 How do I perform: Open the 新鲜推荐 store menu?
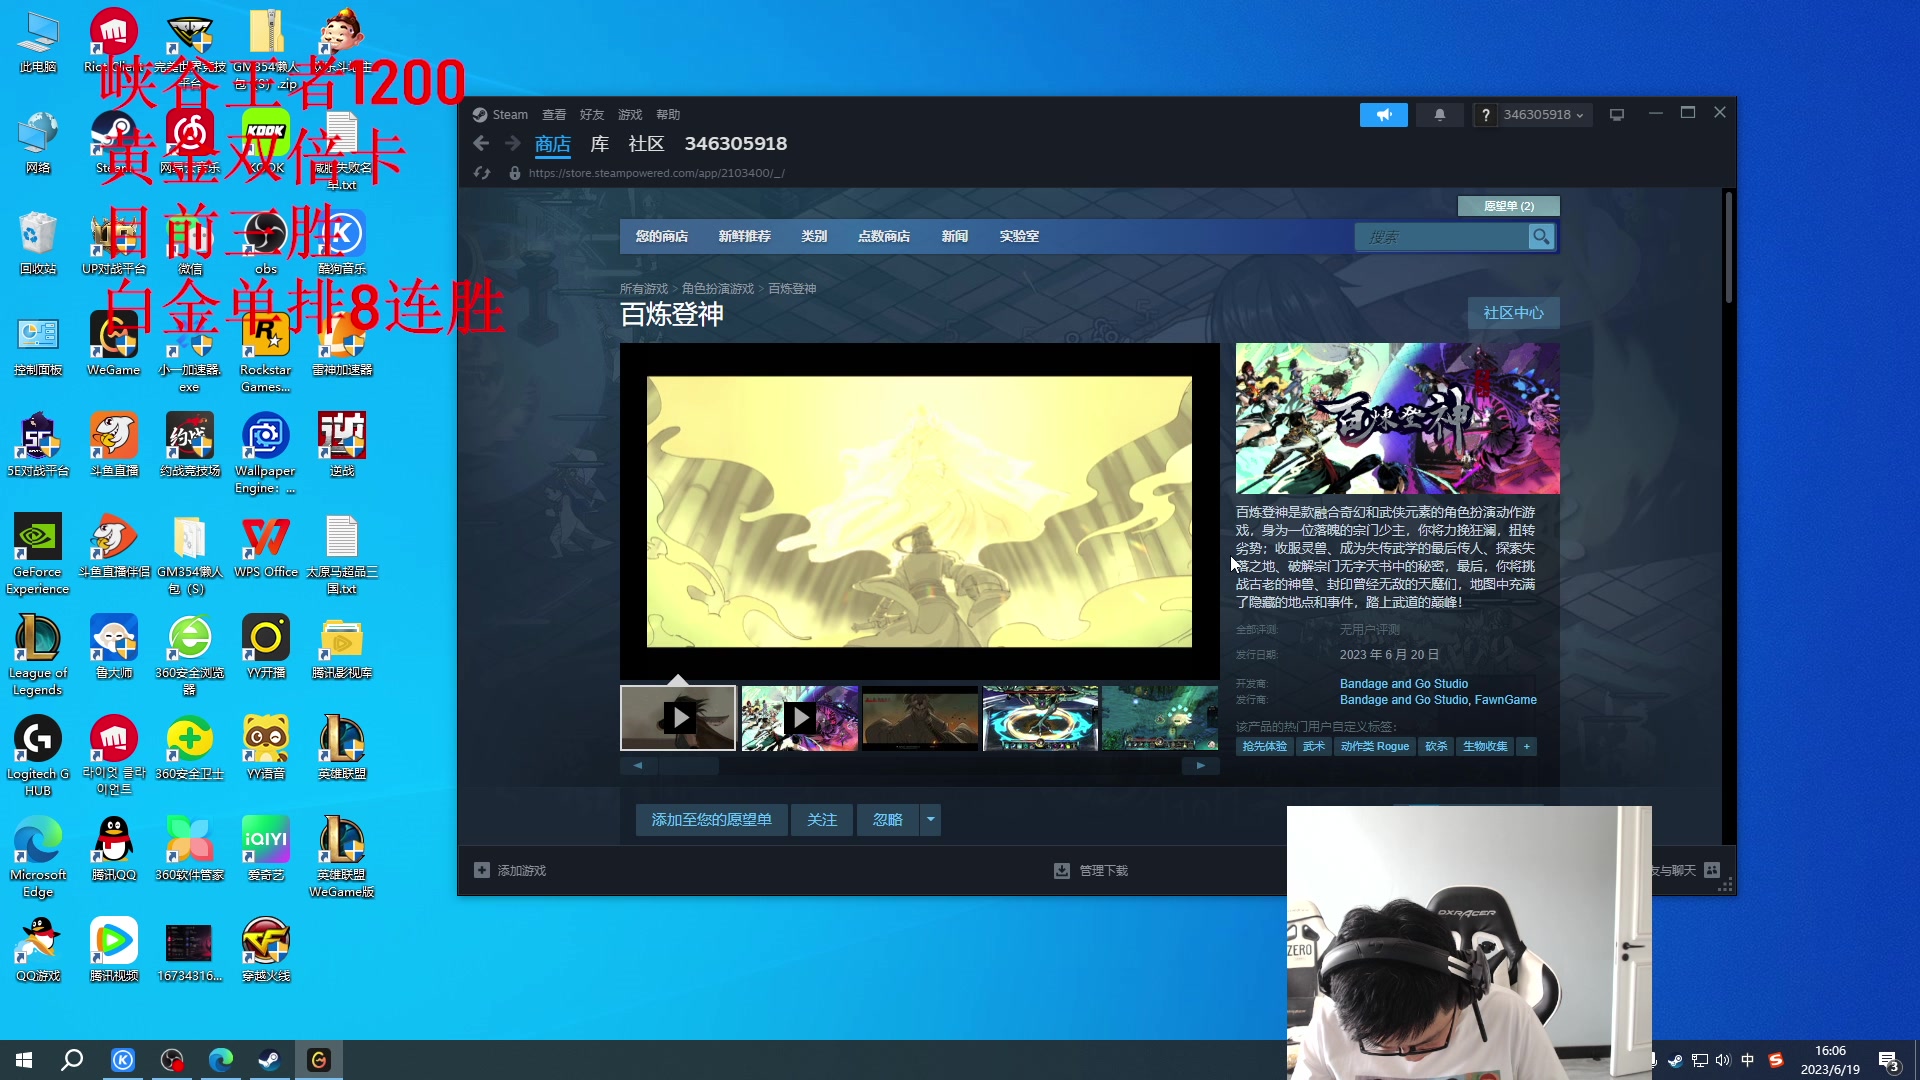[x=745, y=237]
